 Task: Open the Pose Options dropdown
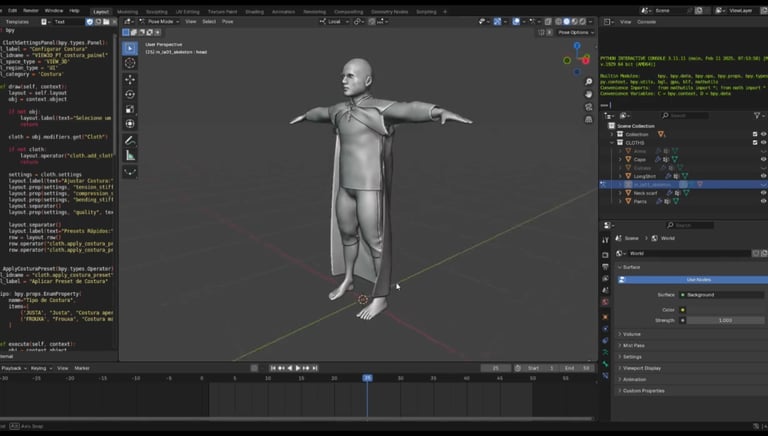[x=576, y=32]
